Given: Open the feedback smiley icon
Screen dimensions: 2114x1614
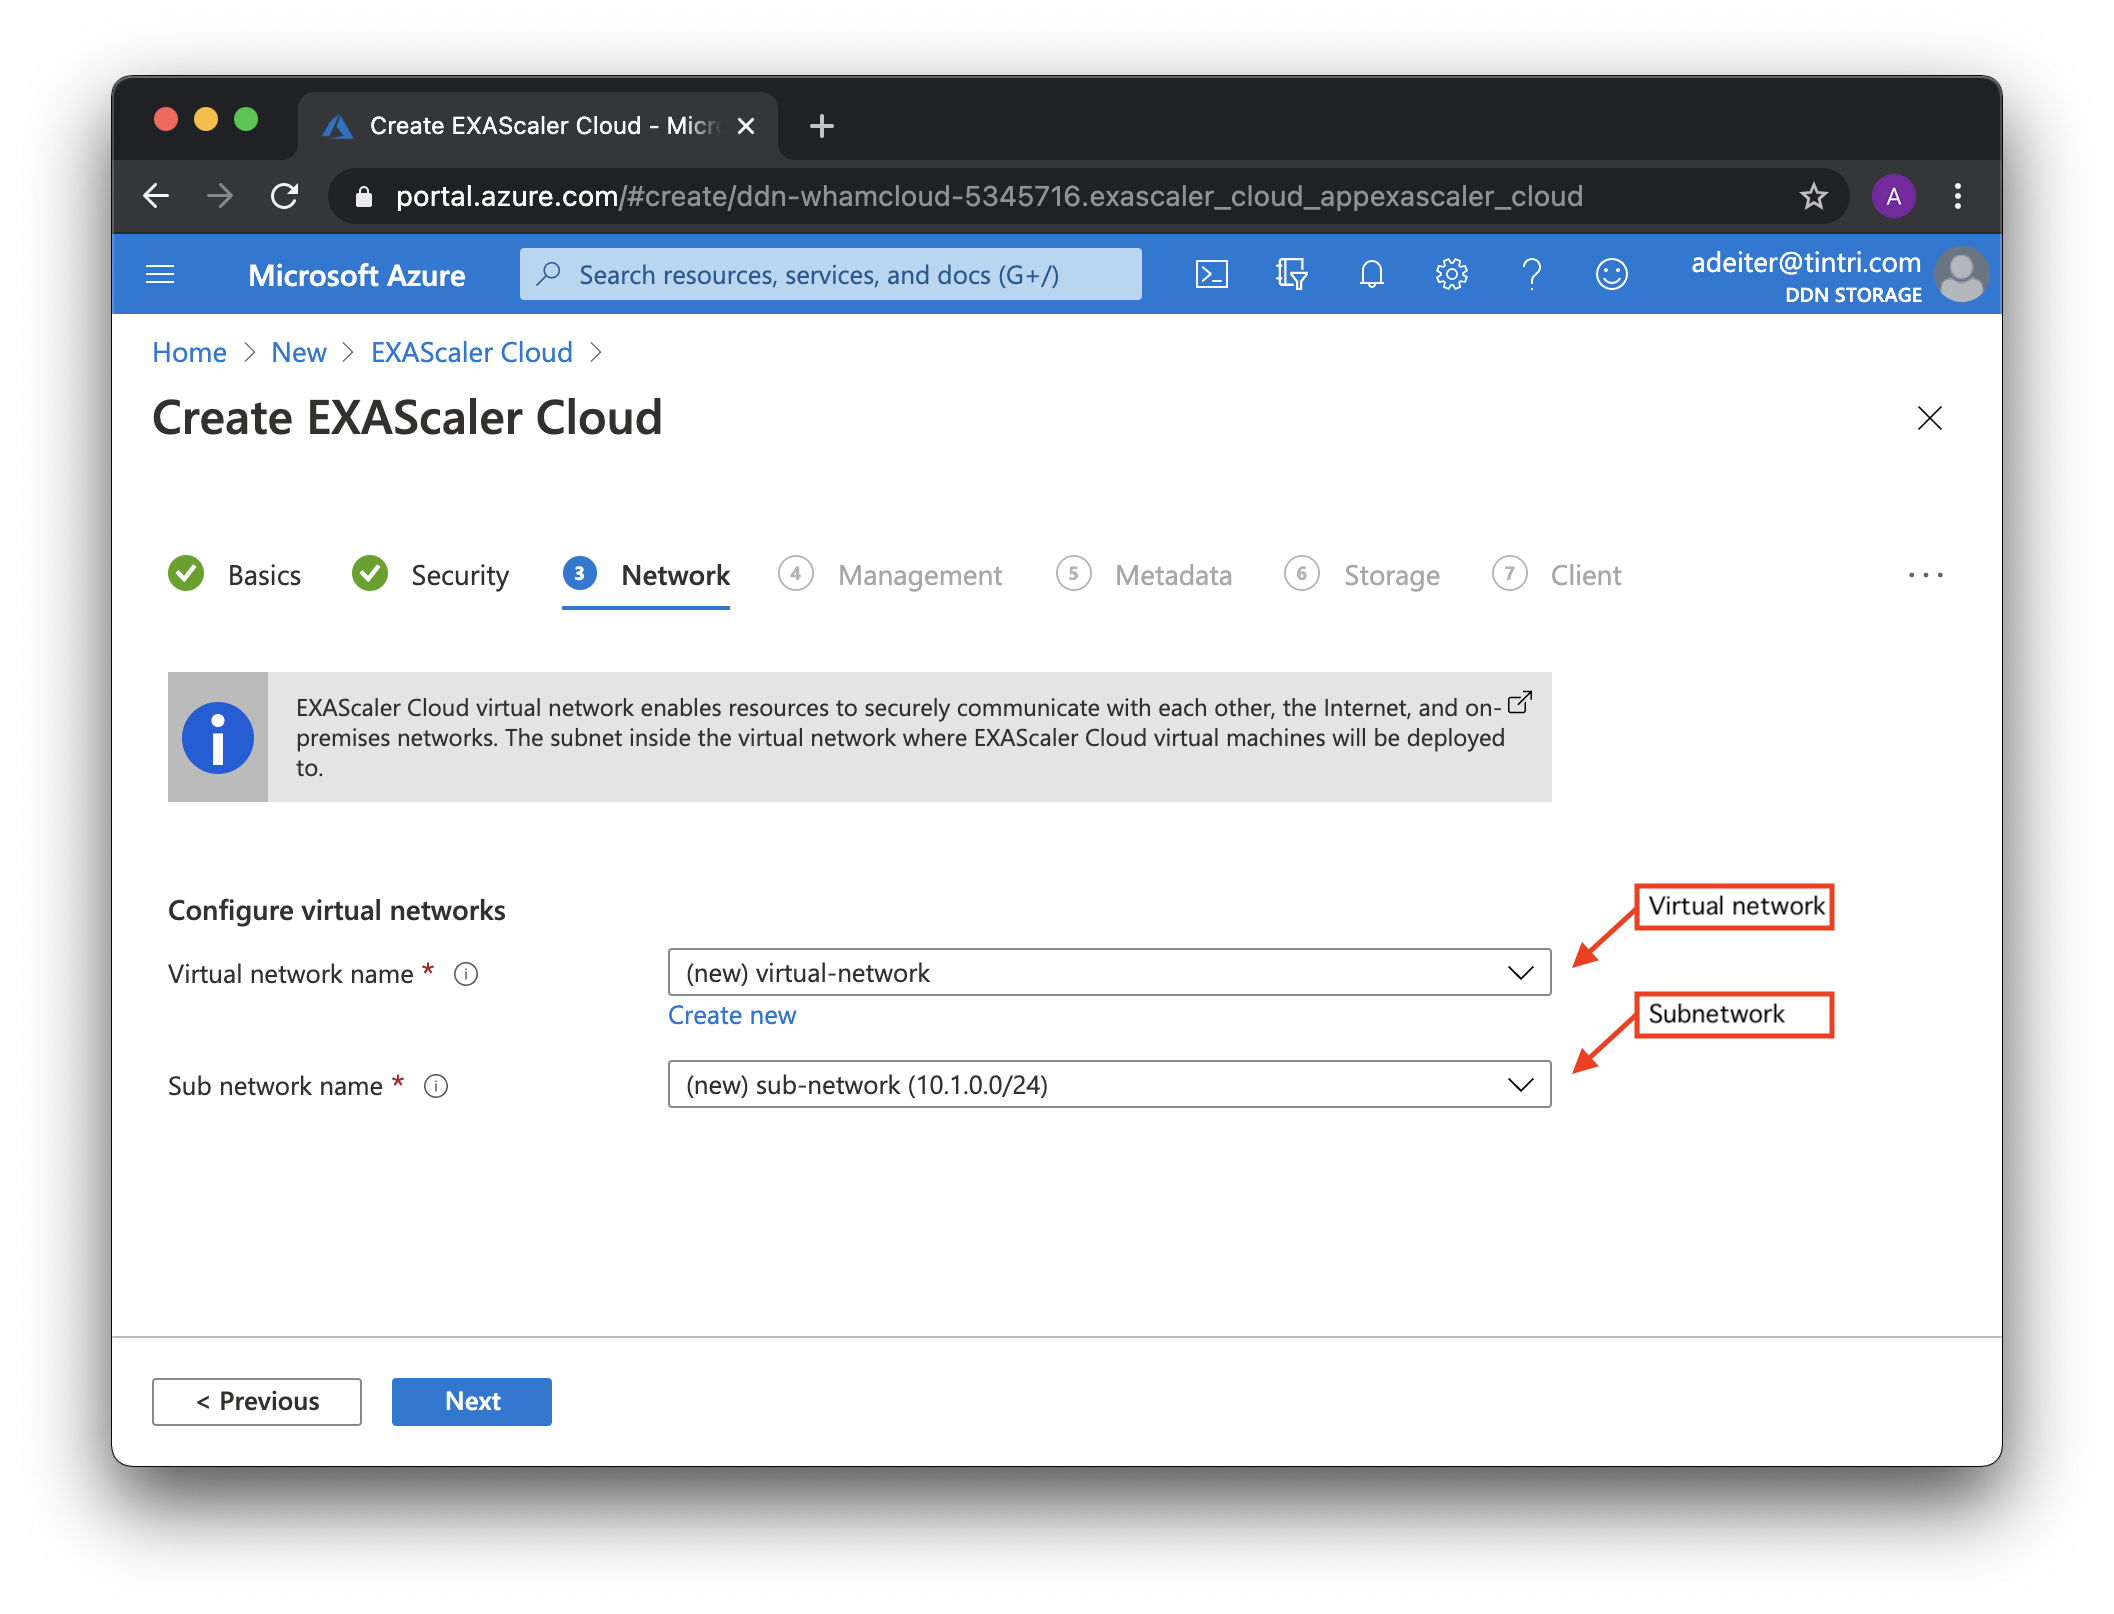Looking at the screenshot, I should coord(1611,274).
